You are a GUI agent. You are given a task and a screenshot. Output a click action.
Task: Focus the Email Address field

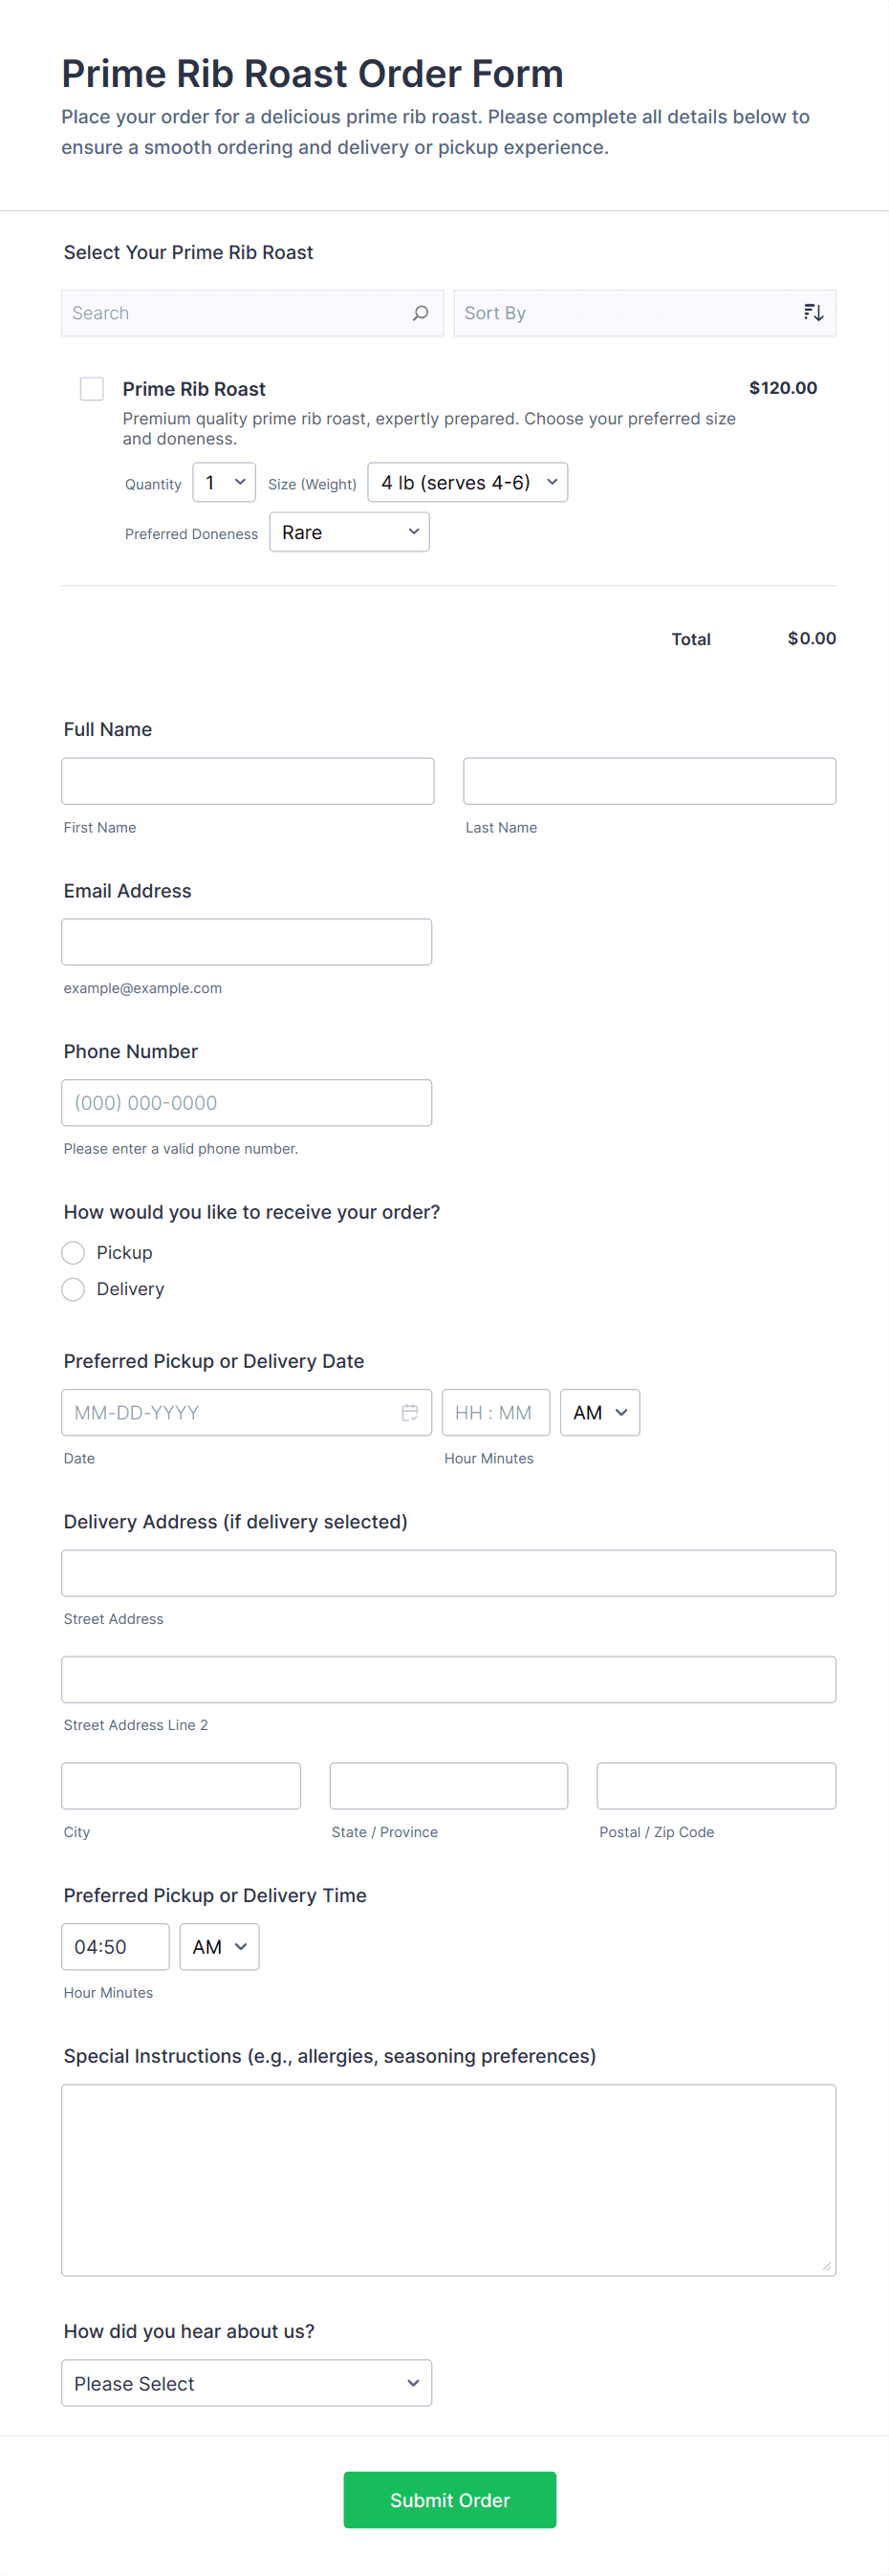point(246,942)
